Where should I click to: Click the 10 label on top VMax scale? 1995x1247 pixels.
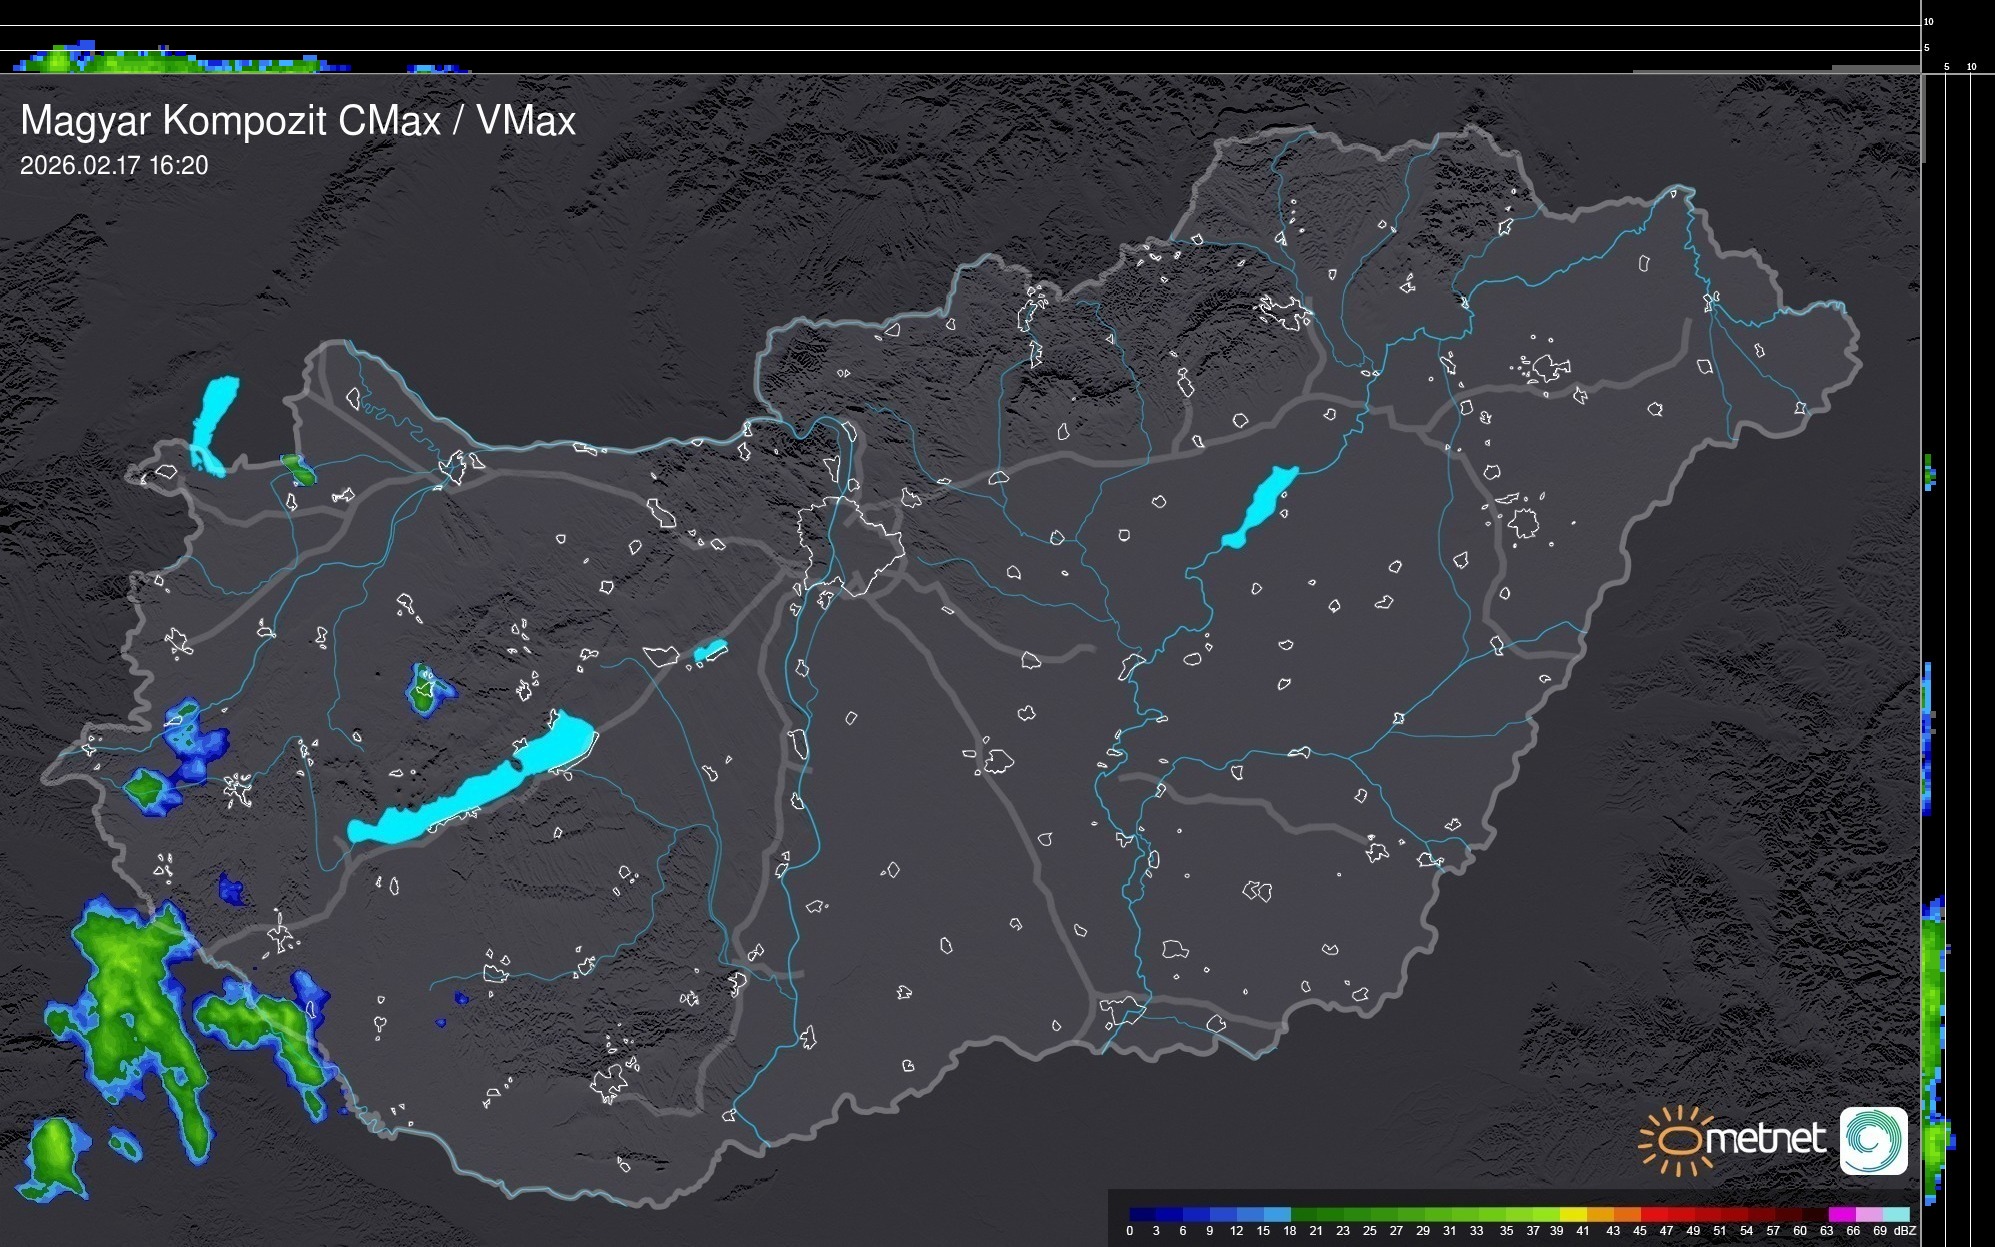[1928, 21]
